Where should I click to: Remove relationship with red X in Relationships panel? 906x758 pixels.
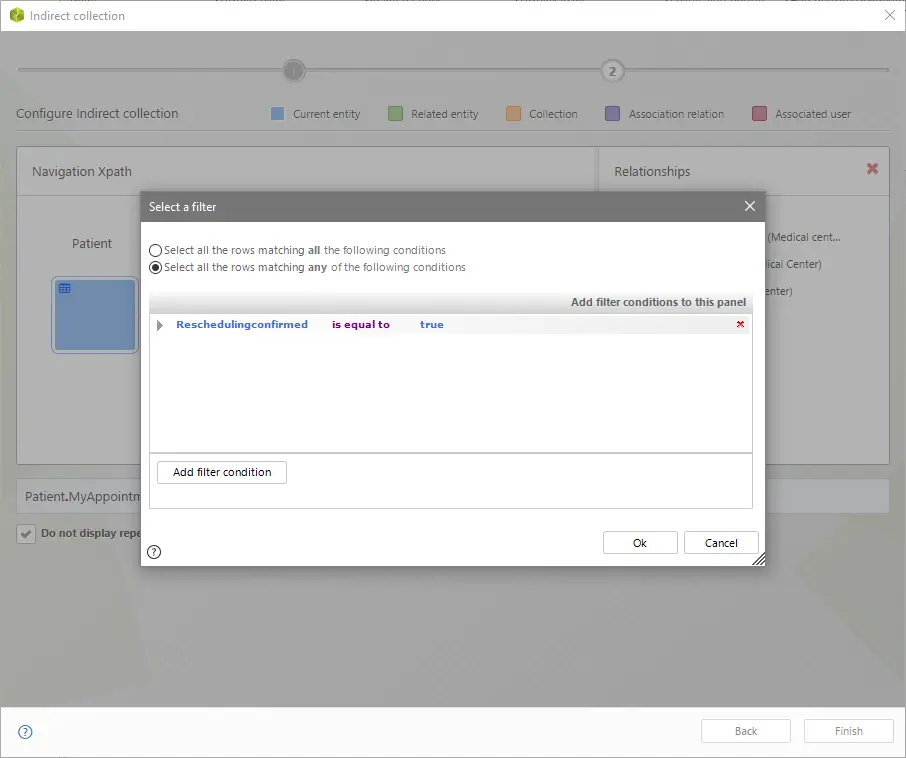tap(872, 168)
